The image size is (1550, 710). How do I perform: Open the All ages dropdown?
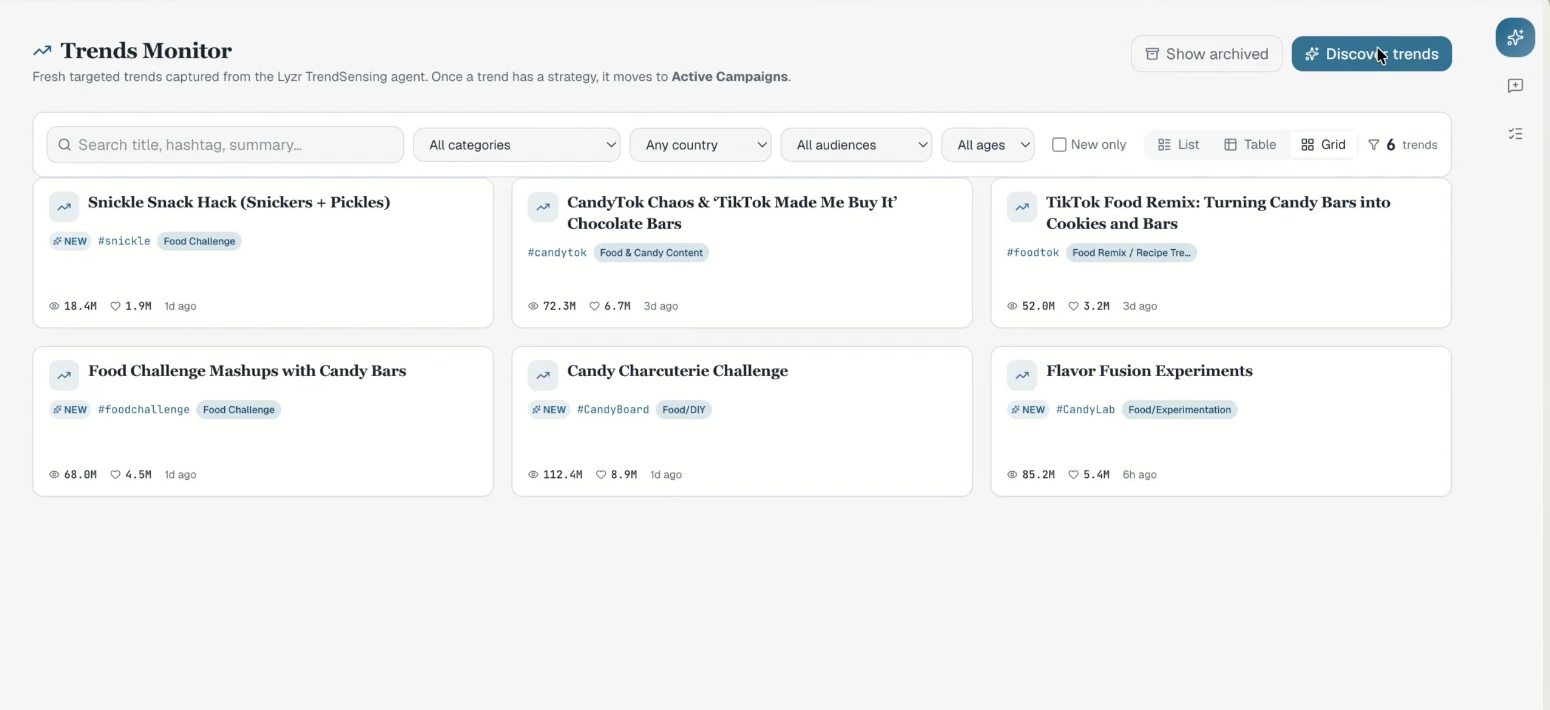point(988,145)
